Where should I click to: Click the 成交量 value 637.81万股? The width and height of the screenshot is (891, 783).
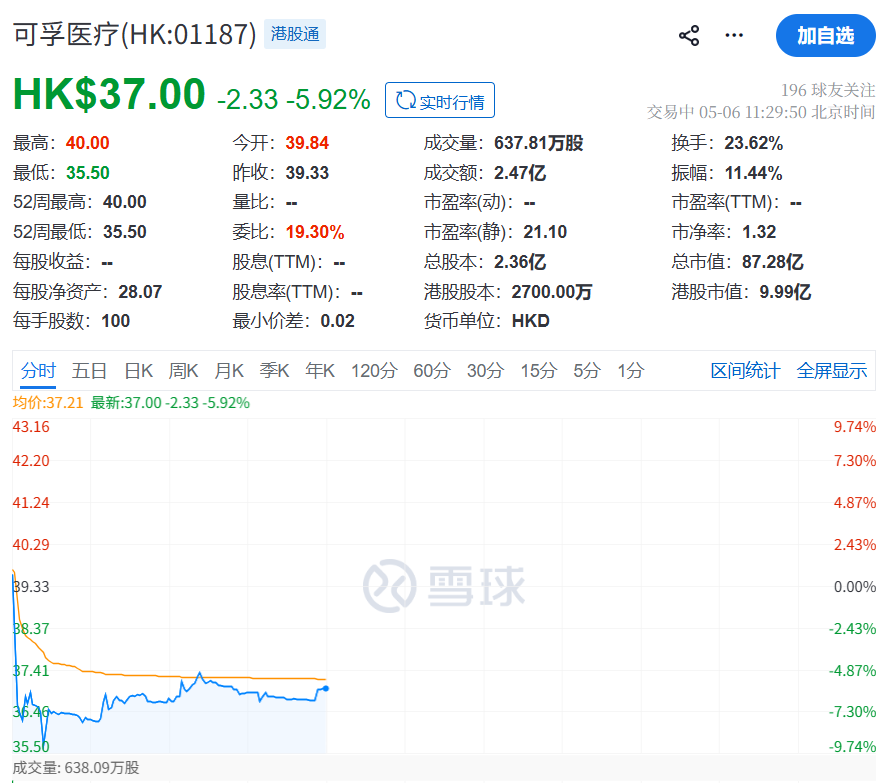(538, 143)
